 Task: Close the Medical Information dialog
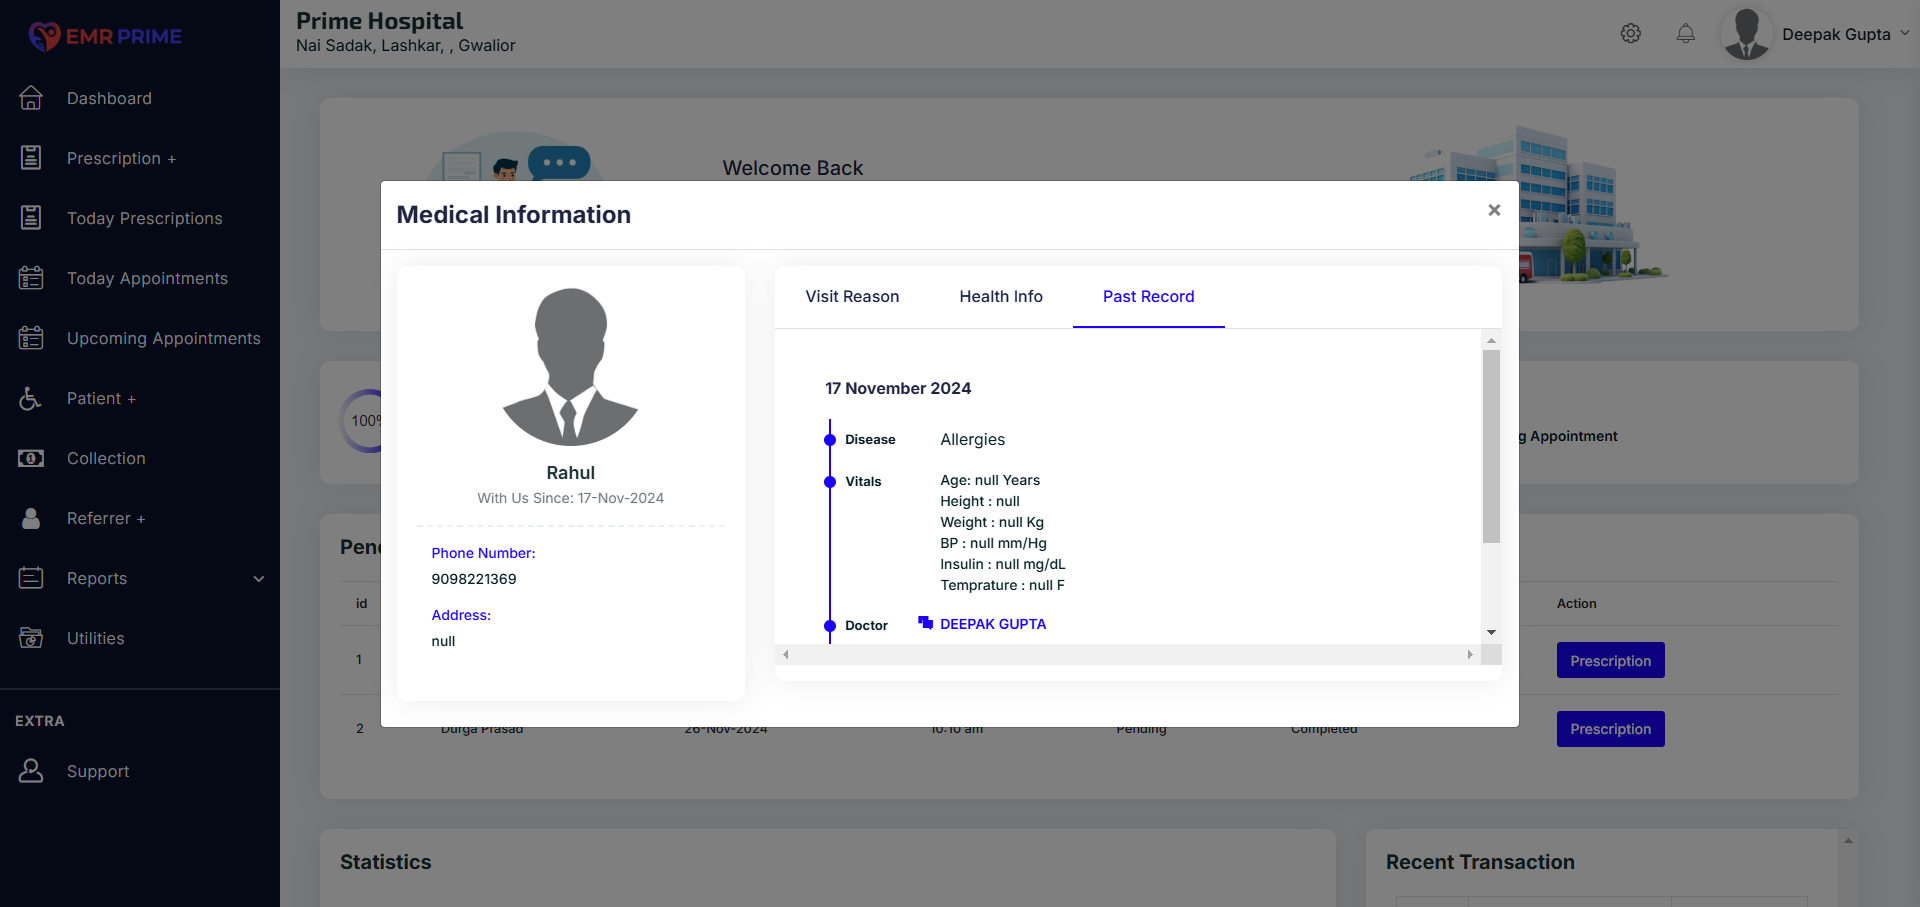click(x=1494, y=210)
